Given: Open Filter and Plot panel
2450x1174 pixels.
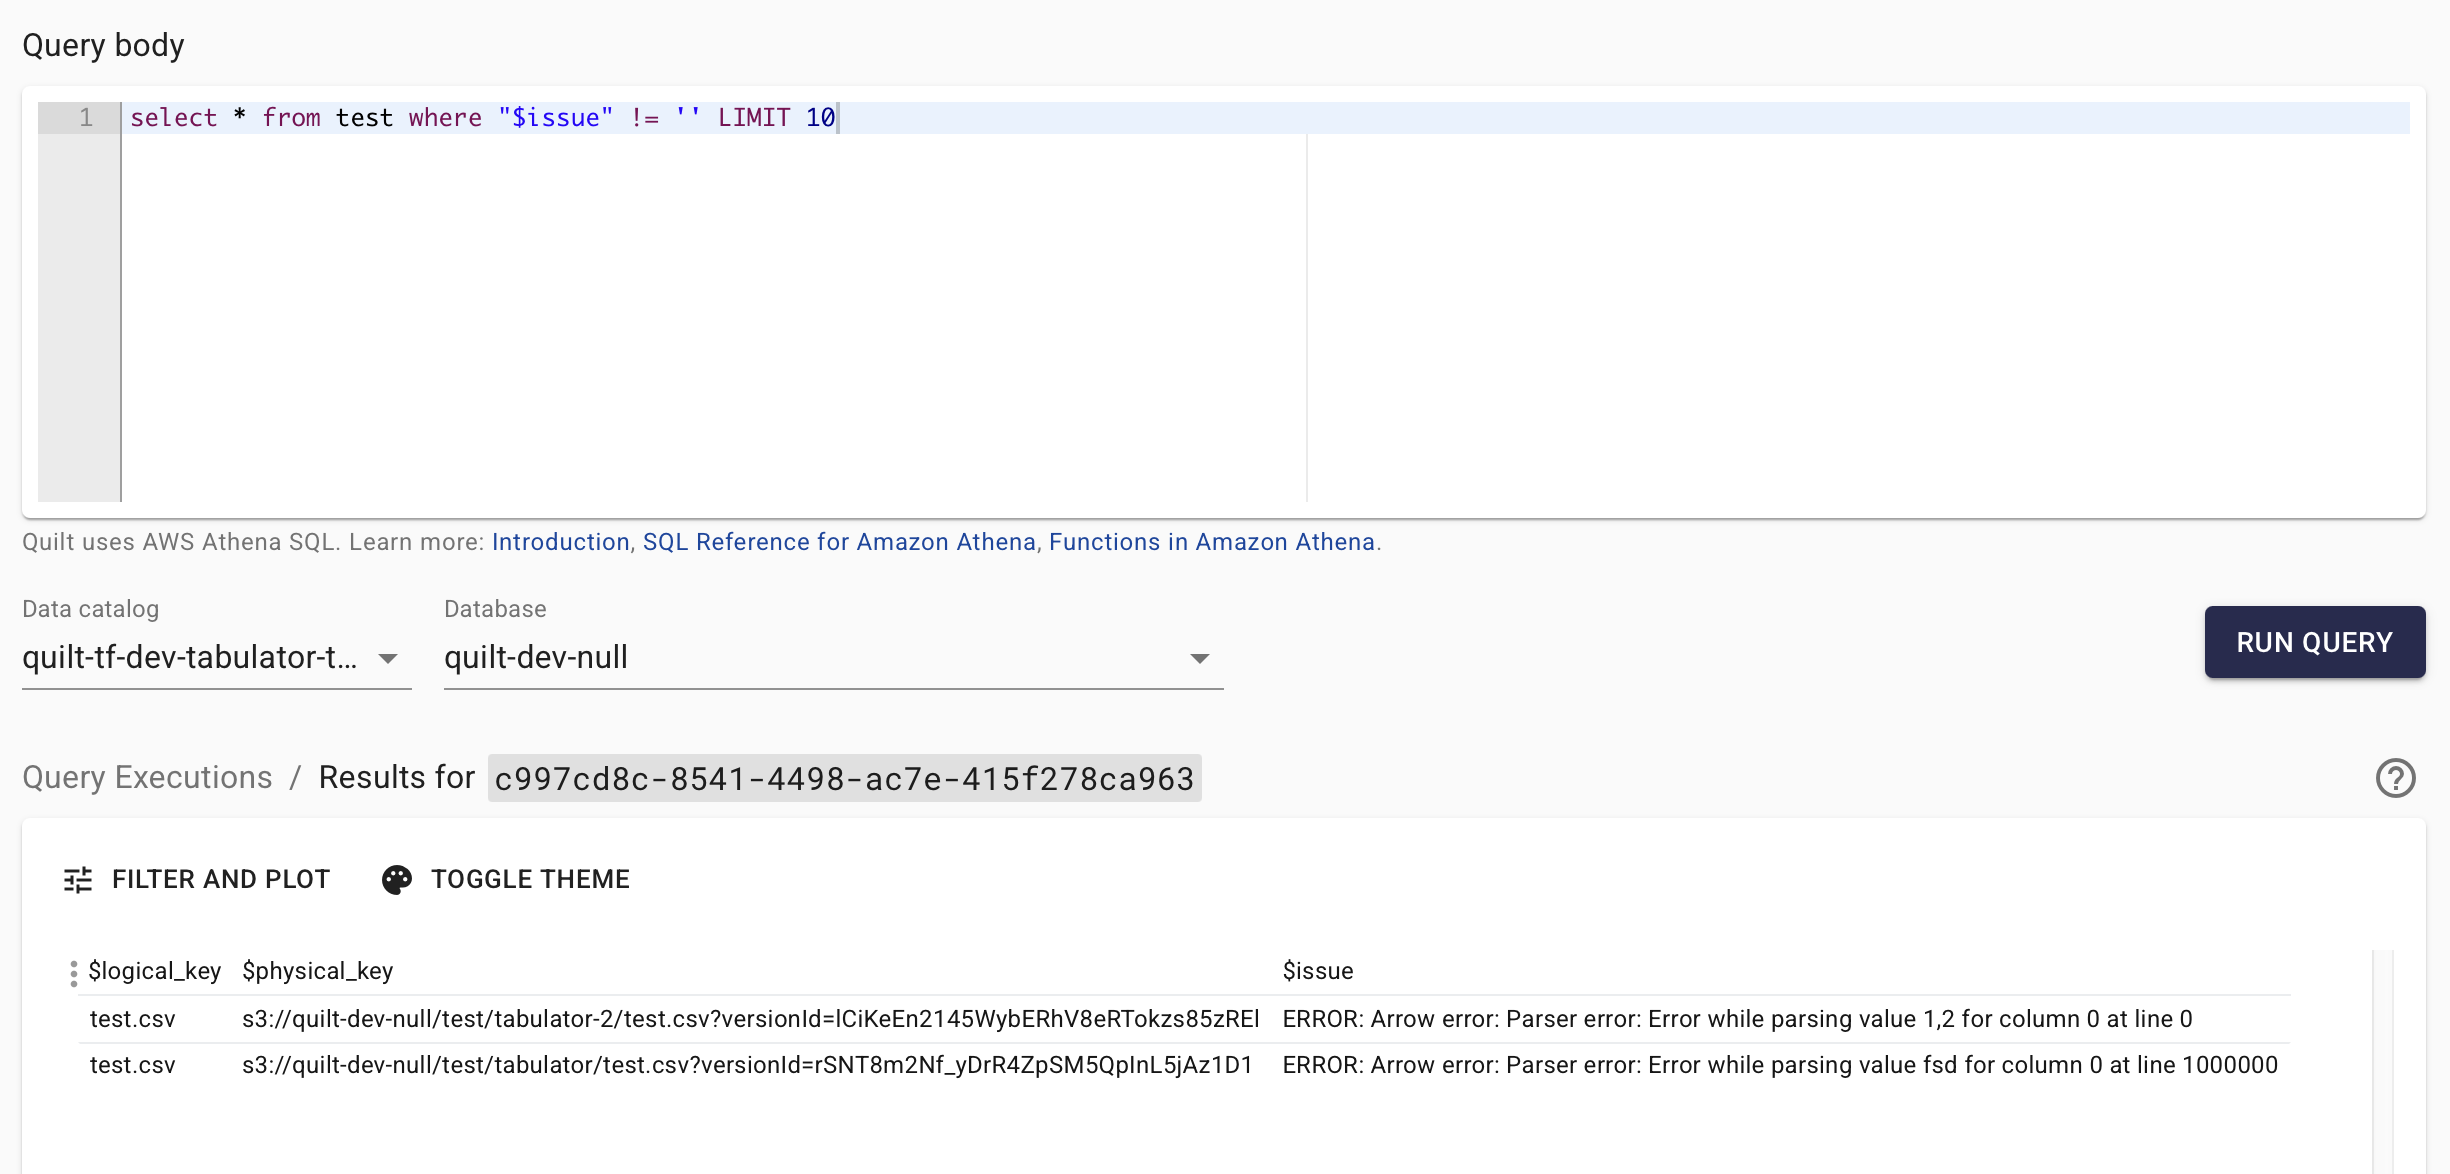Looking at the screenshot, I should click(x=196, y=879).
